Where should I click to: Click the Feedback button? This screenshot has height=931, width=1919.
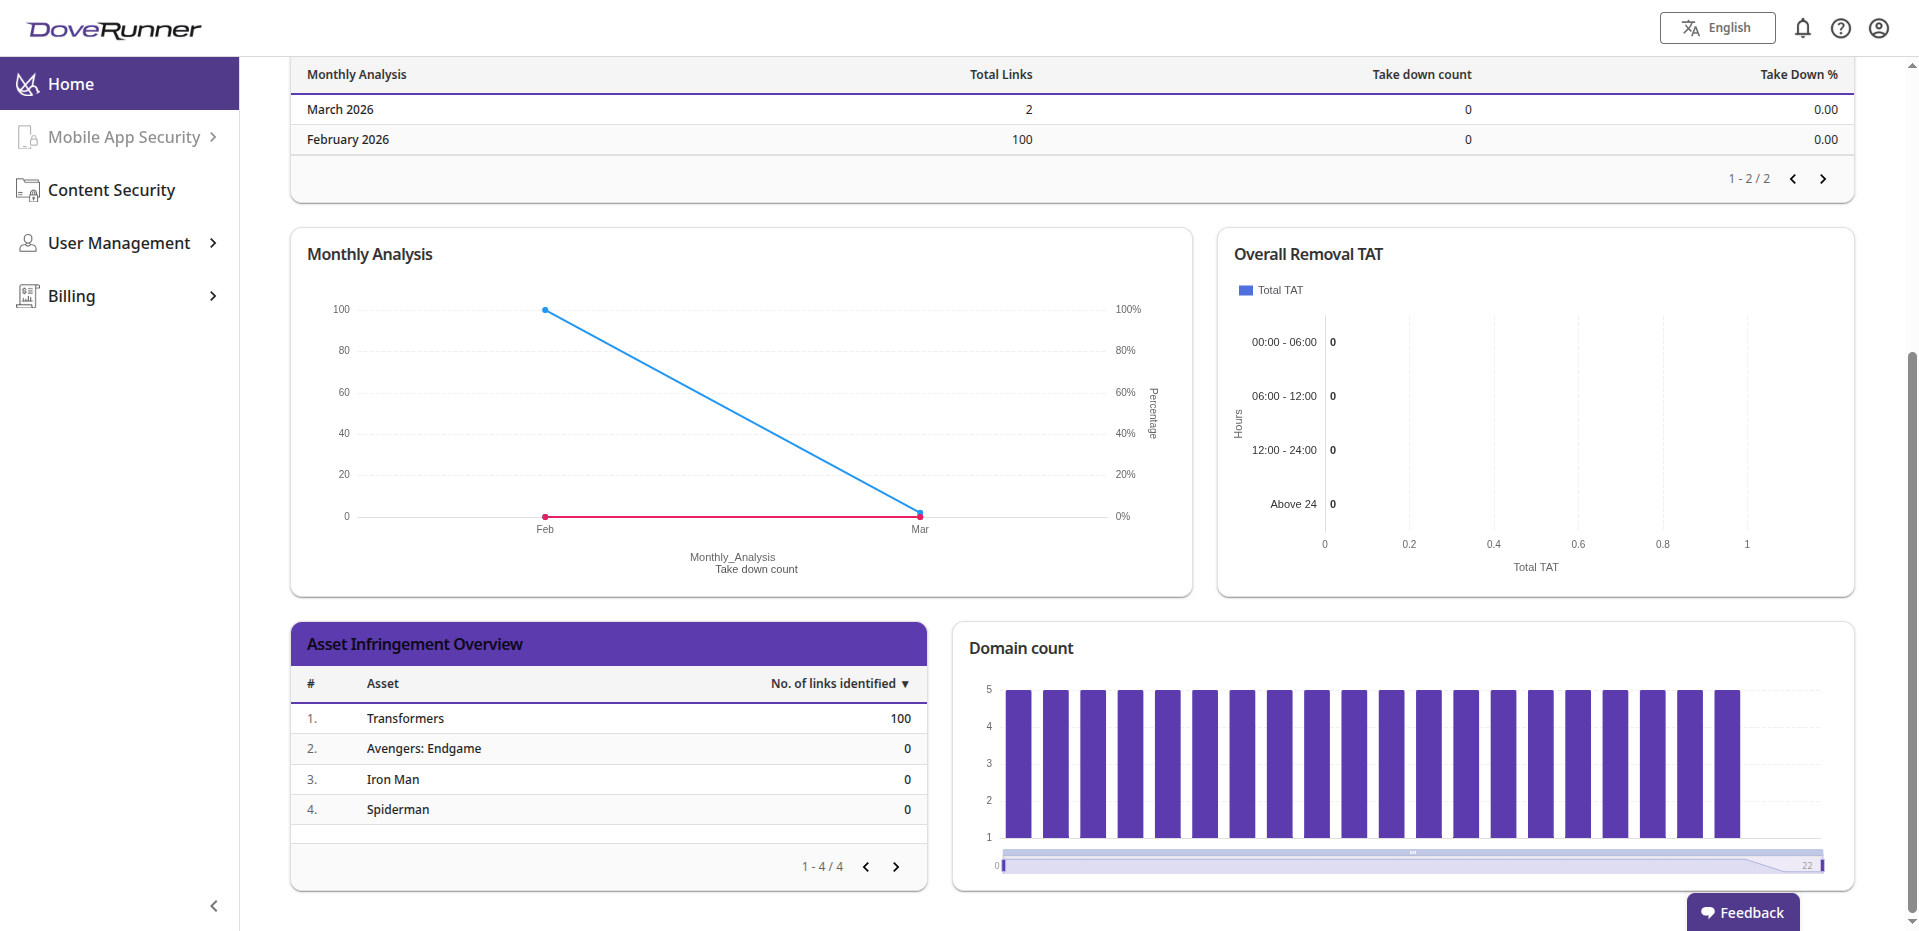tap(1742, 912)
